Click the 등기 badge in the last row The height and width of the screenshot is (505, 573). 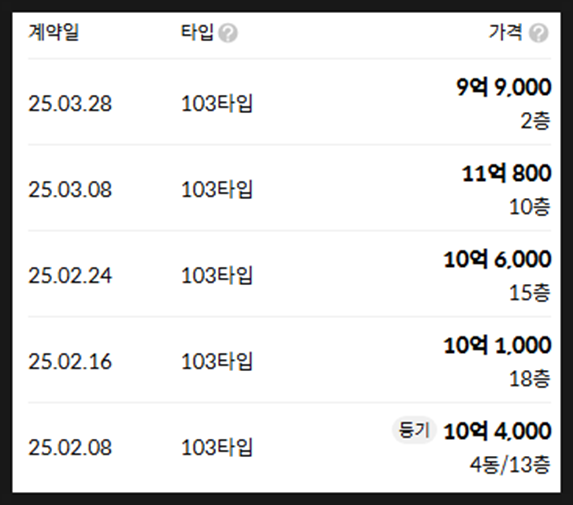(x=414, y=430)
